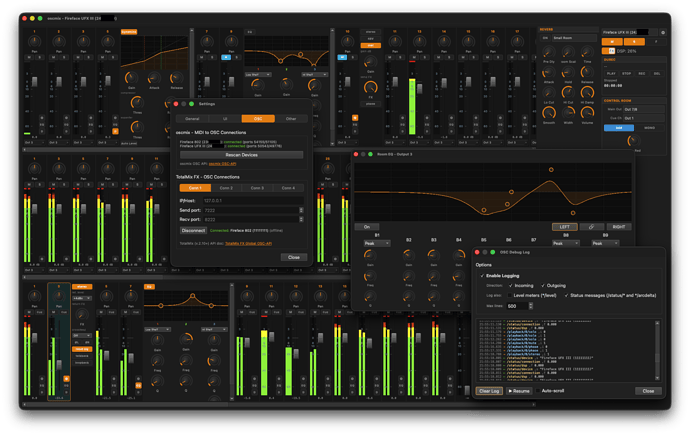Click the Resume button in debug log
690x435 pixels.
(x=519, y=391)
